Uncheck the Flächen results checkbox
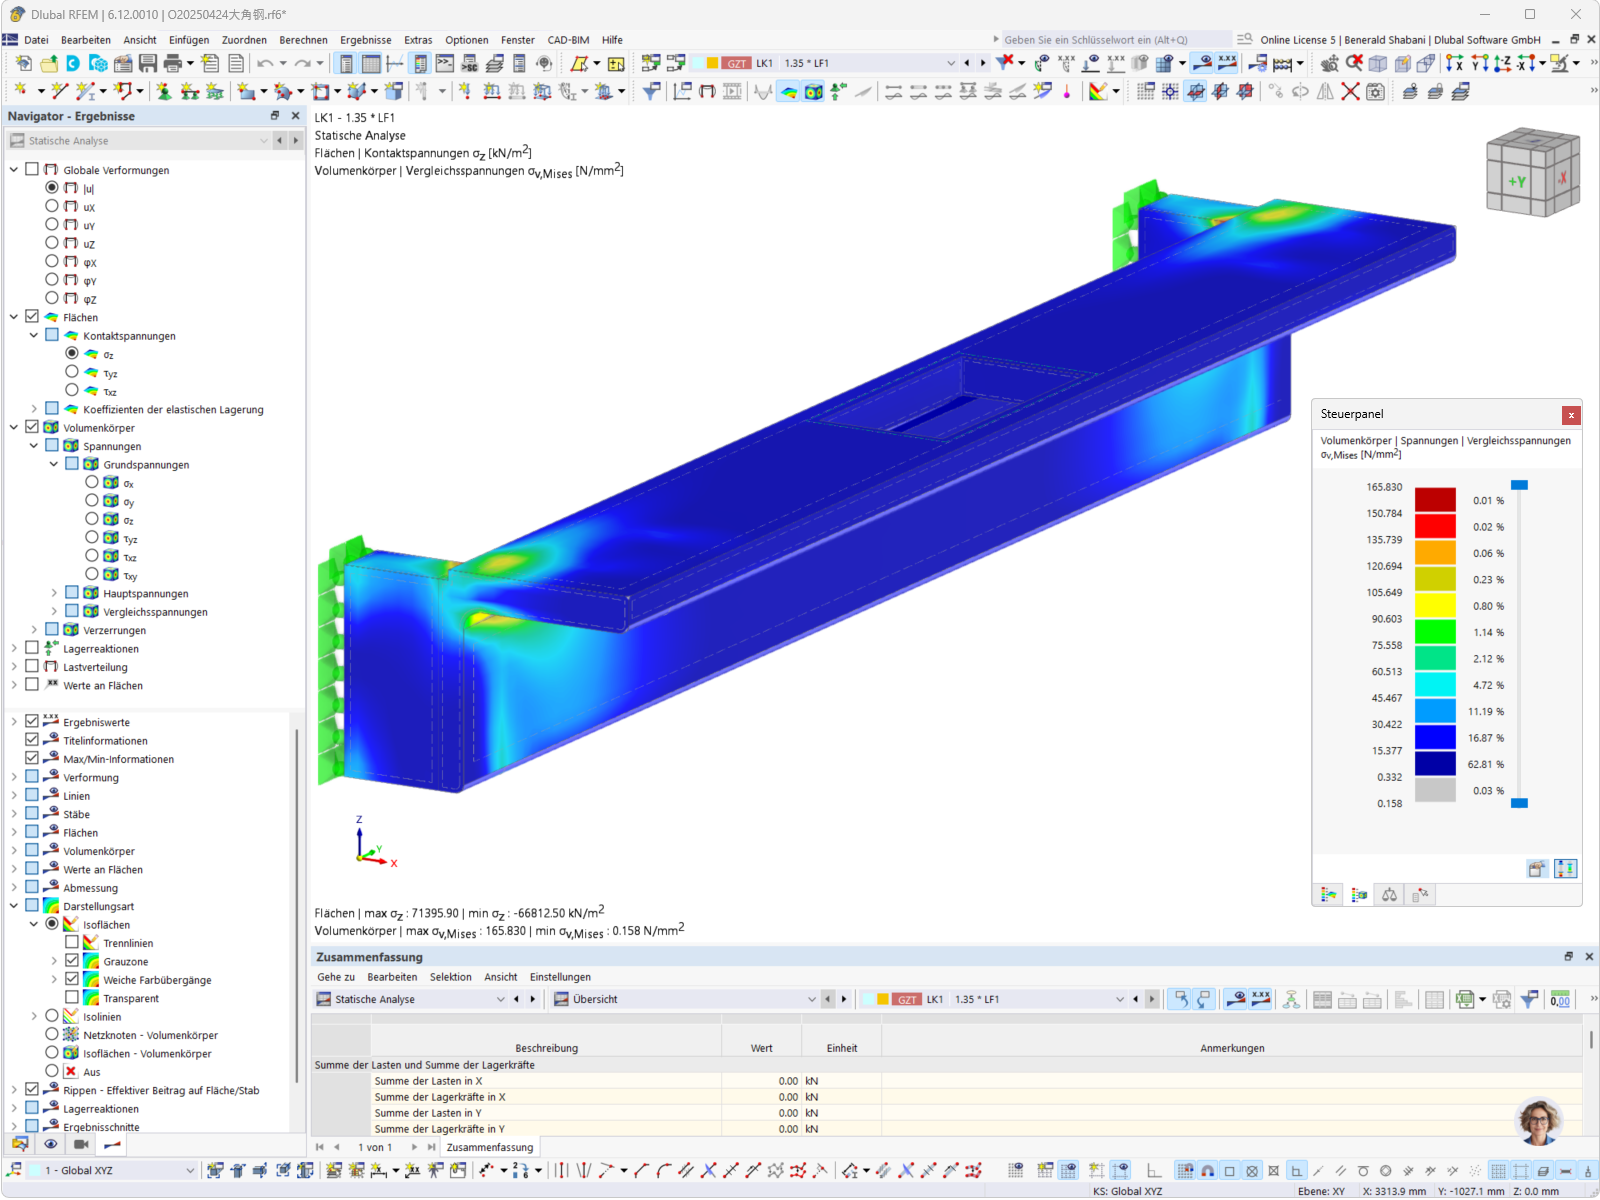Viewport: 1600px width, 1200px height. (32, 317)
